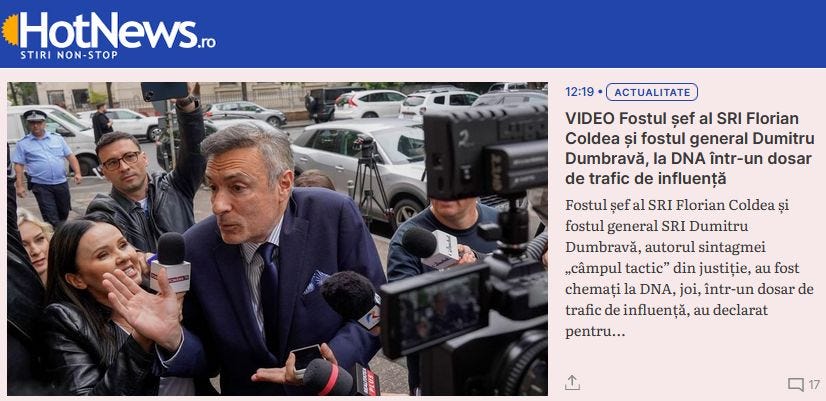Click the camera's LCD screen in the photo
Image resolution: width=826 pixels, height=401 pixels.
[437, 308]
